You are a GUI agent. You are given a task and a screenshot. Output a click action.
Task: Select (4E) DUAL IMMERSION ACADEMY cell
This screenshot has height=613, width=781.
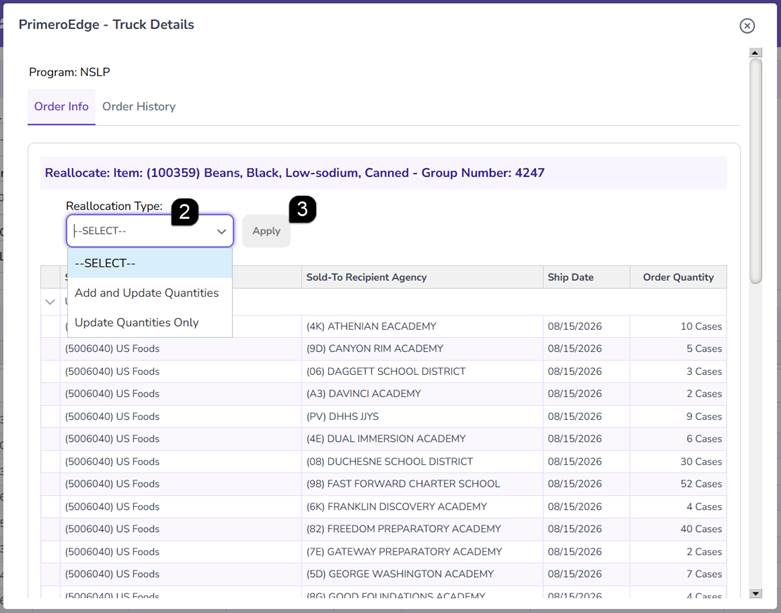(x=422, y=439)
